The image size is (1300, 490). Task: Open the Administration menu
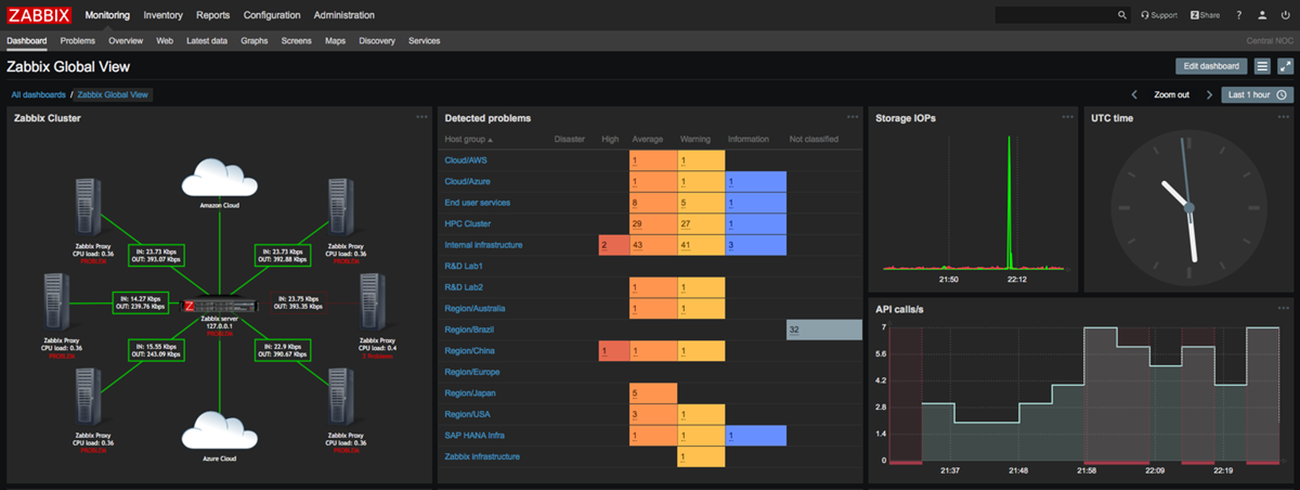point(344,15)
